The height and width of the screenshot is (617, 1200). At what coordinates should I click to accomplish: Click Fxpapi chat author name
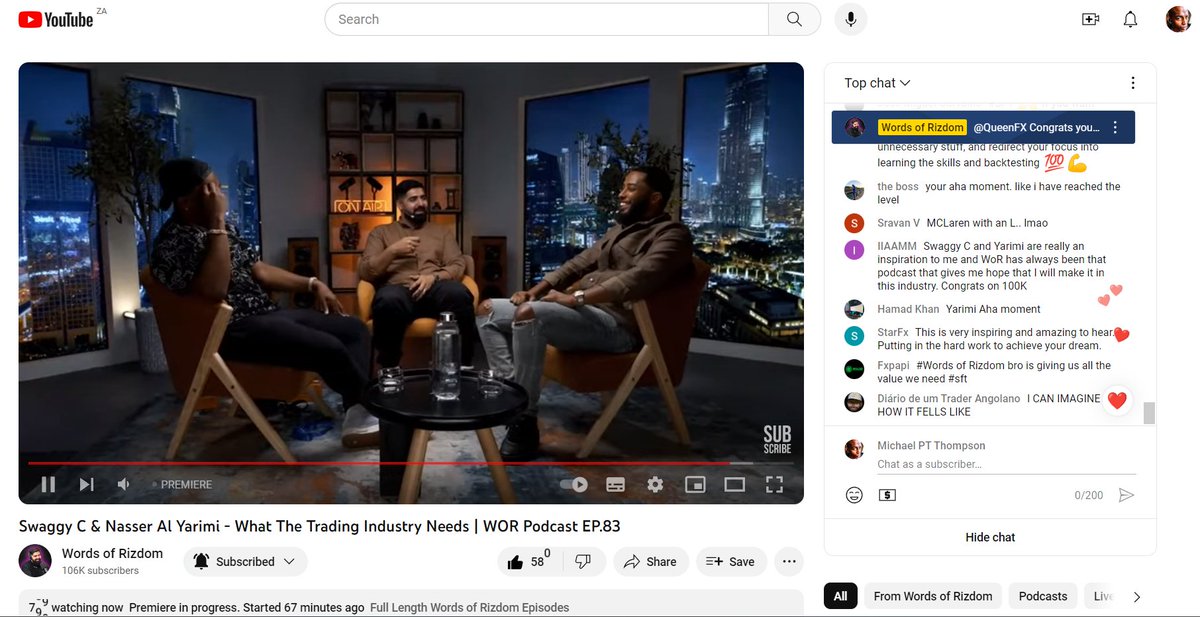(x=893, y=366)
